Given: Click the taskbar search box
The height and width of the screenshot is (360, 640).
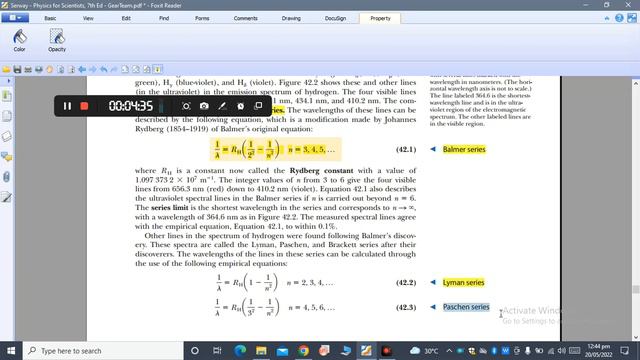Looking at the screenshot, I should (103, 351).
